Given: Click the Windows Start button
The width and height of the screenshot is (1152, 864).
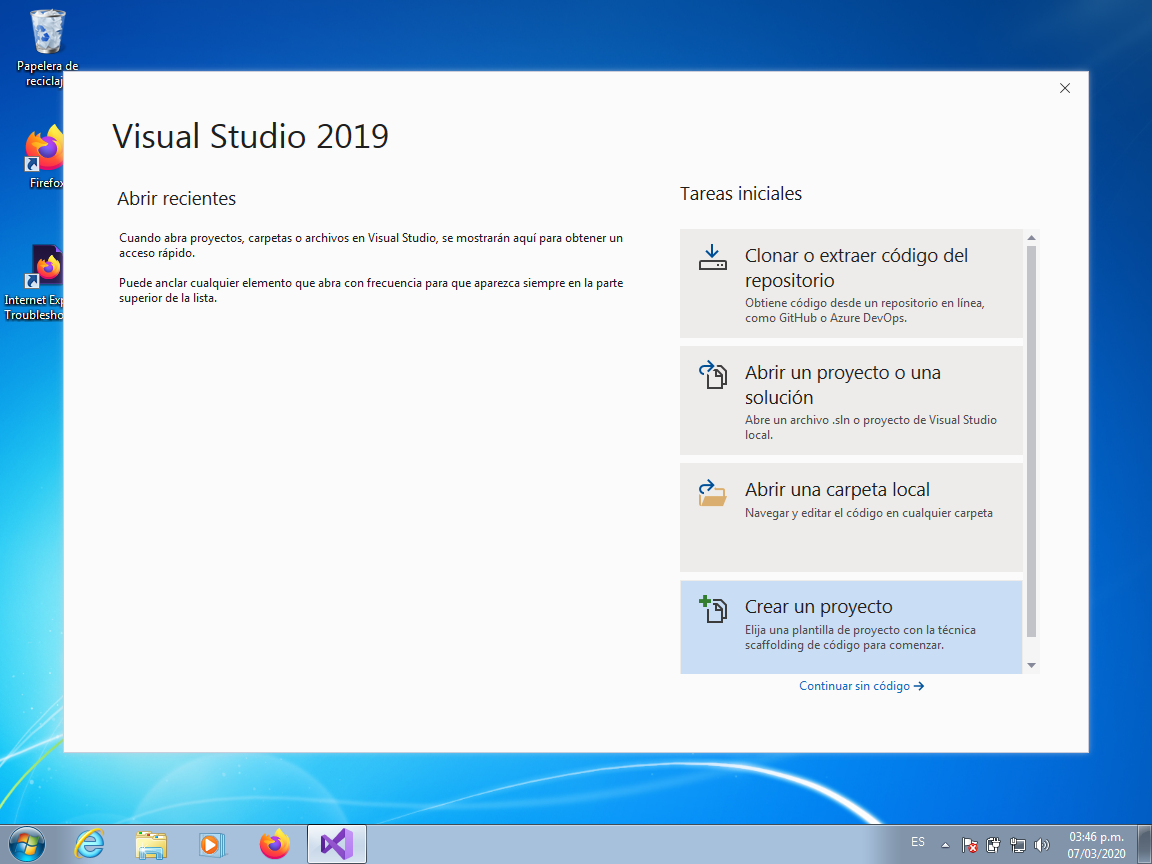Looking at the screenshot, I should [x=28, y=843].
